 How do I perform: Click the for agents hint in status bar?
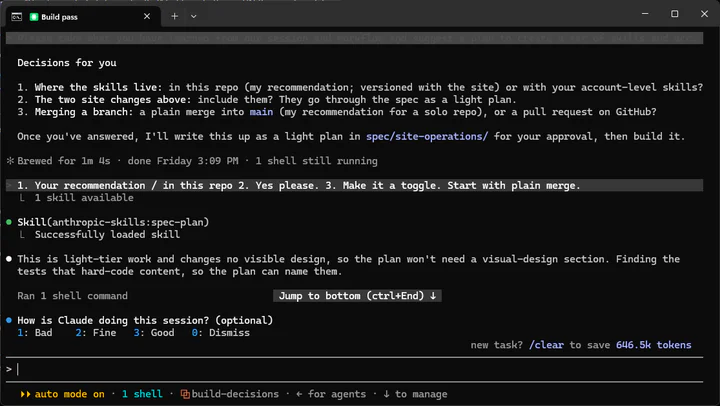click(x=331, y=394)
